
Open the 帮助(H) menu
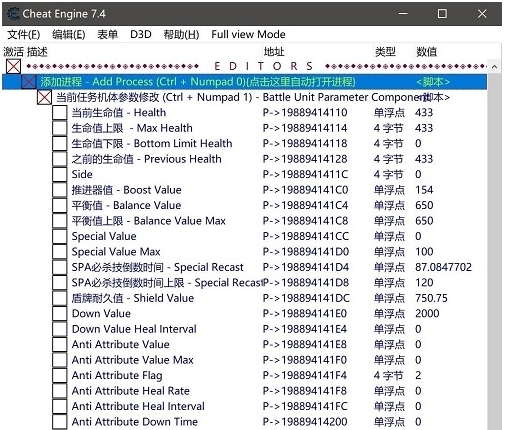click(181, 34)
